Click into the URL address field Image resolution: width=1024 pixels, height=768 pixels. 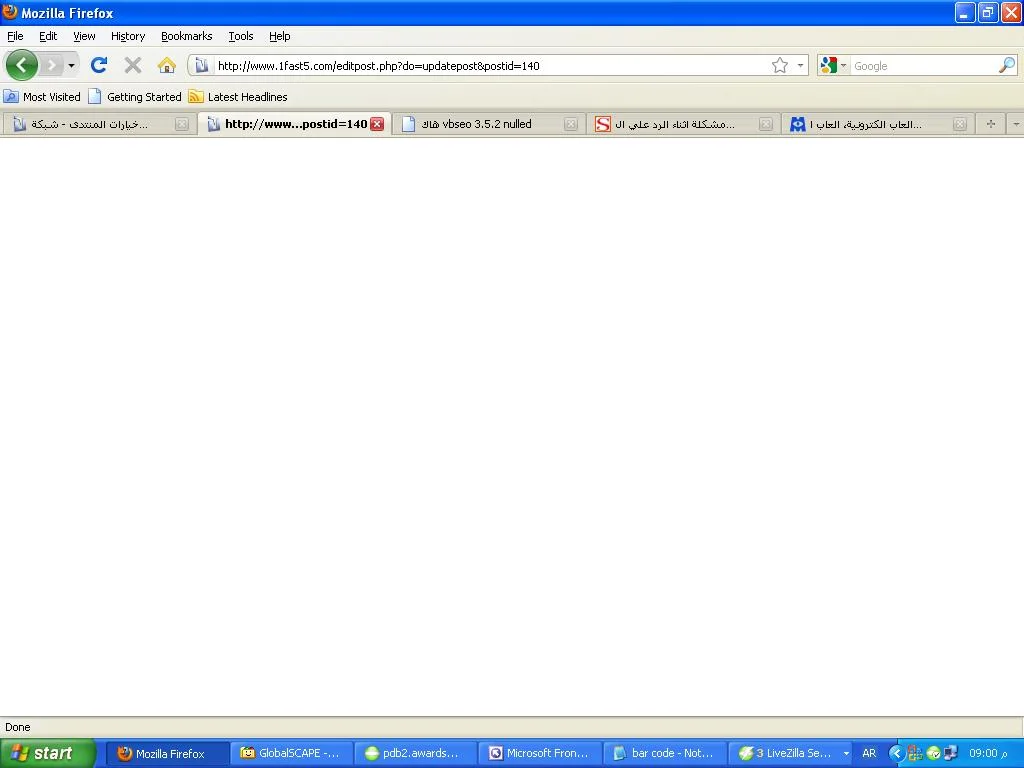[480, 65]
